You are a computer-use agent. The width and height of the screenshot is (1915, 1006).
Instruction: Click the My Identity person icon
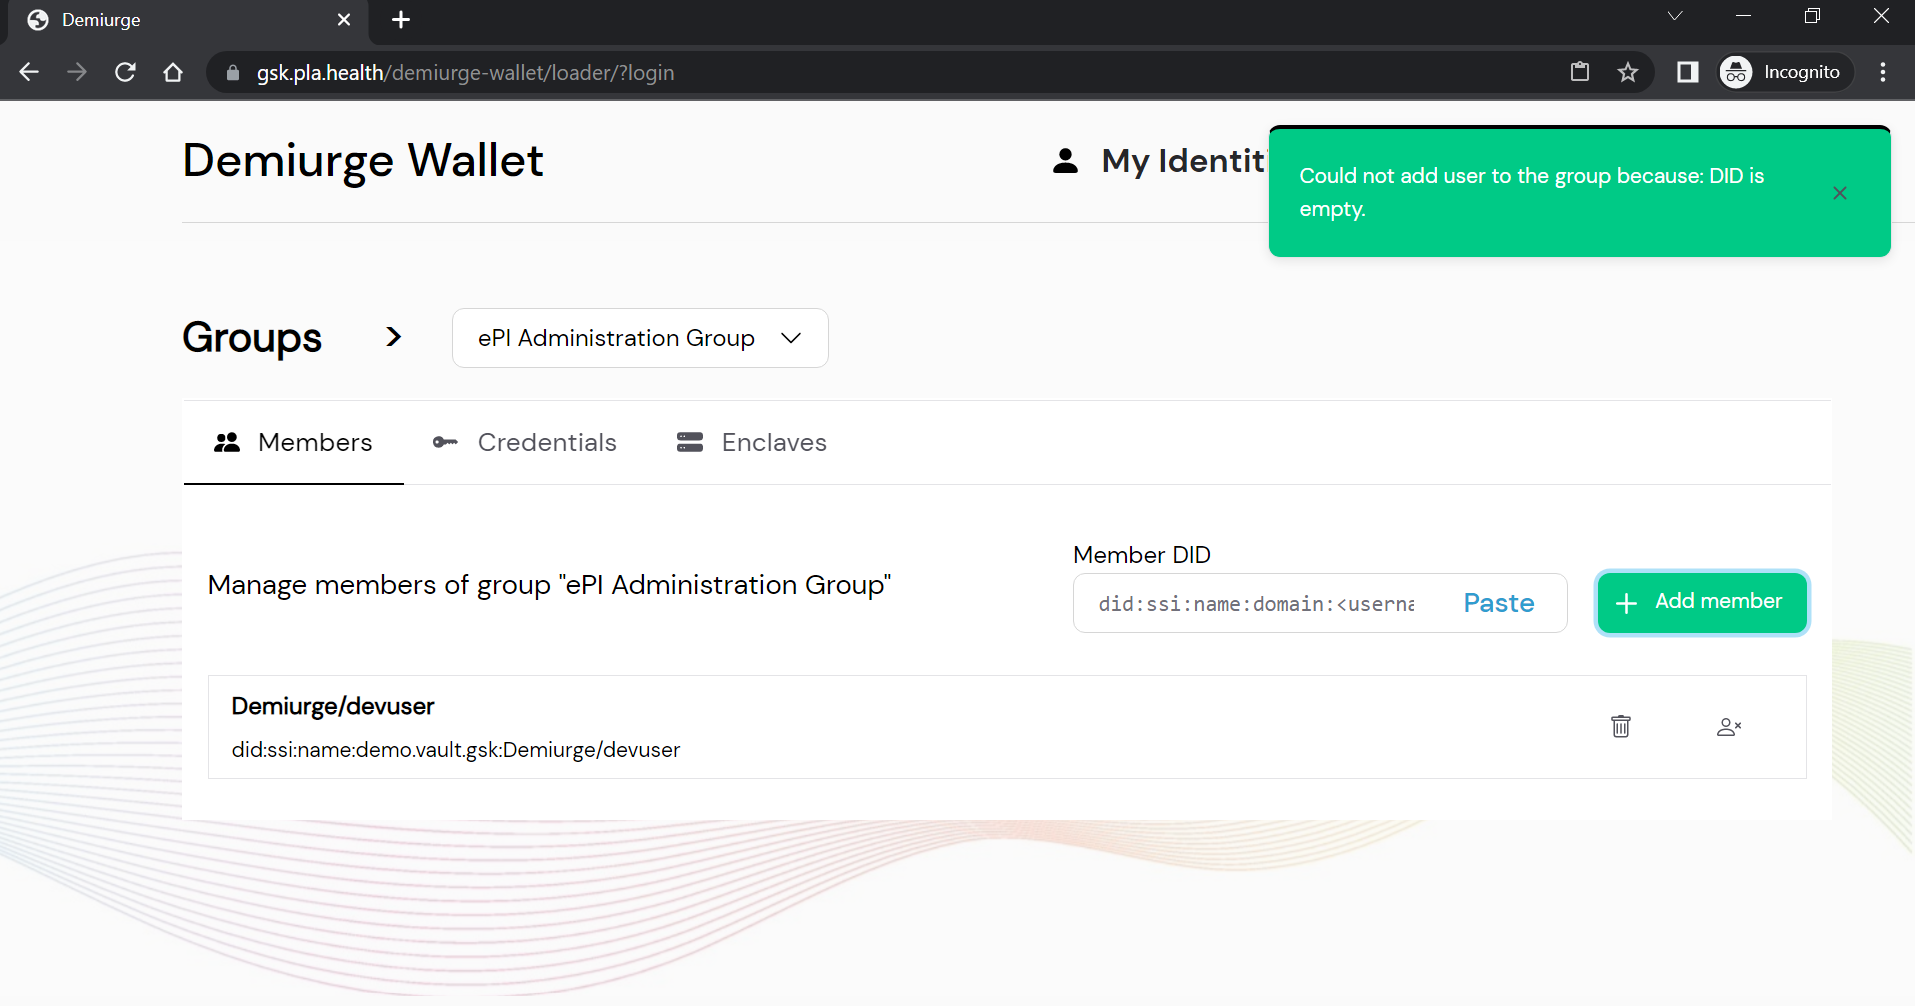[1064, 160]
